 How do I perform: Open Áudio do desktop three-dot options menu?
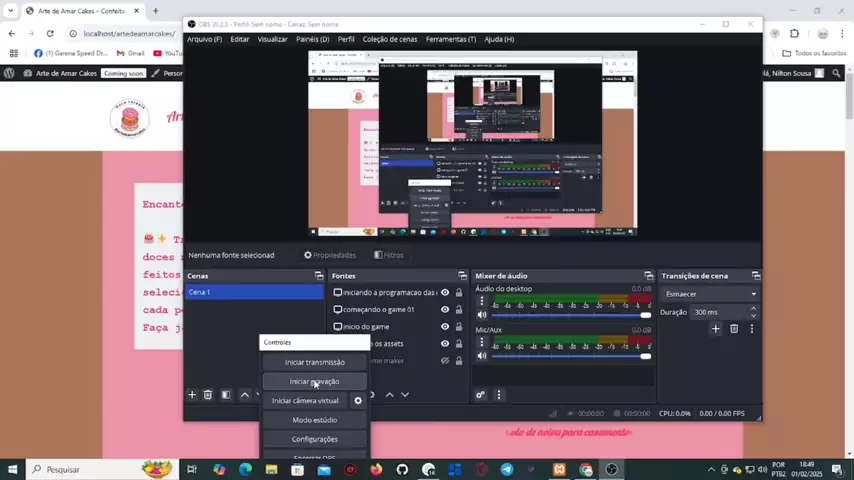[481, 301]
